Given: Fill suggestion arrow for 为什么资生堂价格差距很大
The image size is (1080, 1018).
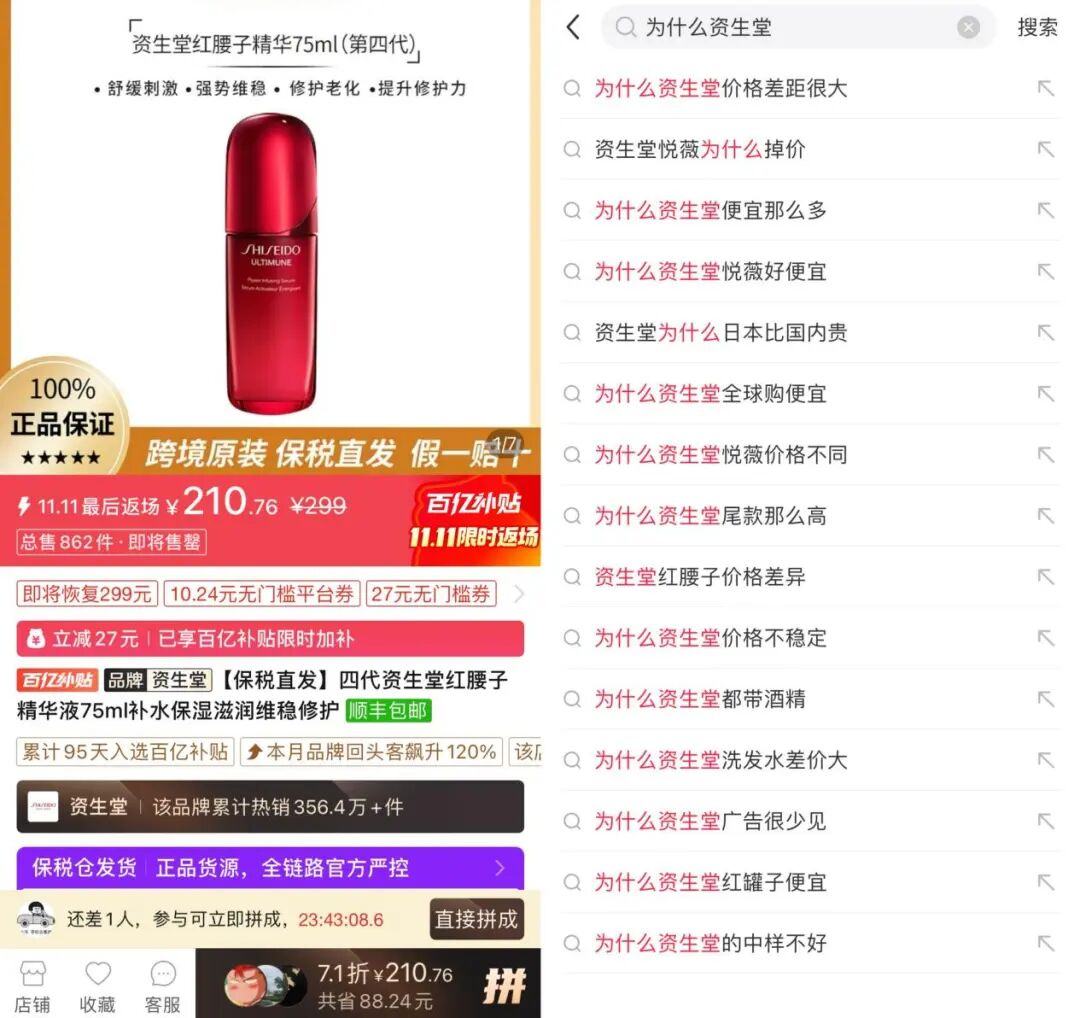Looking at the screenshot, I should [1046, 88].
